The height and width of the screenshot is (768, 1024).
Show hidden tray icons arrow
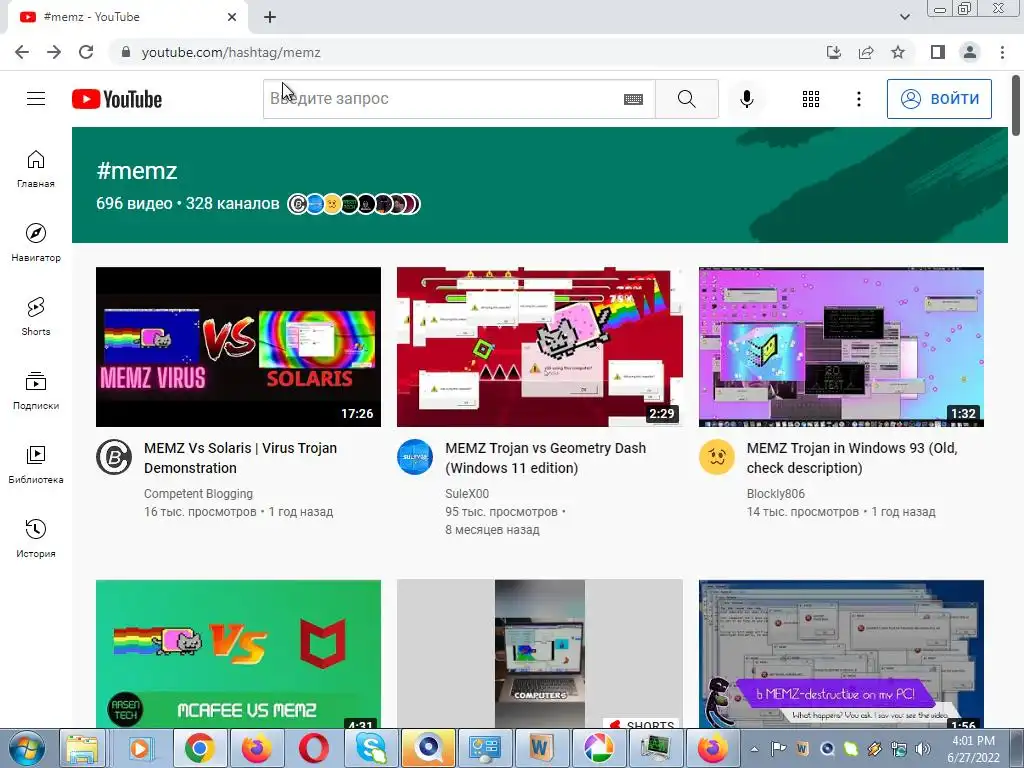tap(754, 749)
